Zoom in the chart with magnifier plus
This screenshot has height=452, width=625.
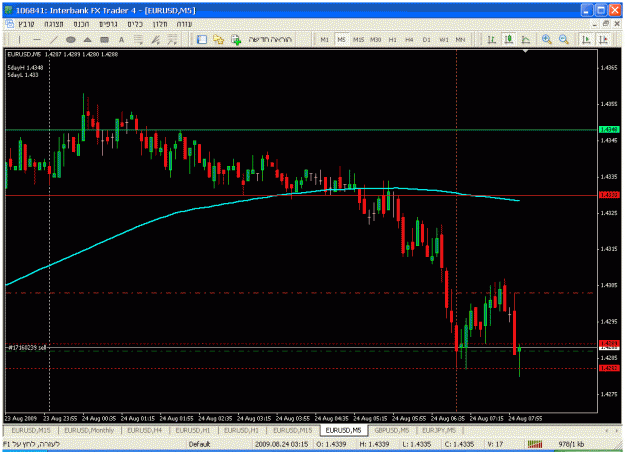coord(546,39)
